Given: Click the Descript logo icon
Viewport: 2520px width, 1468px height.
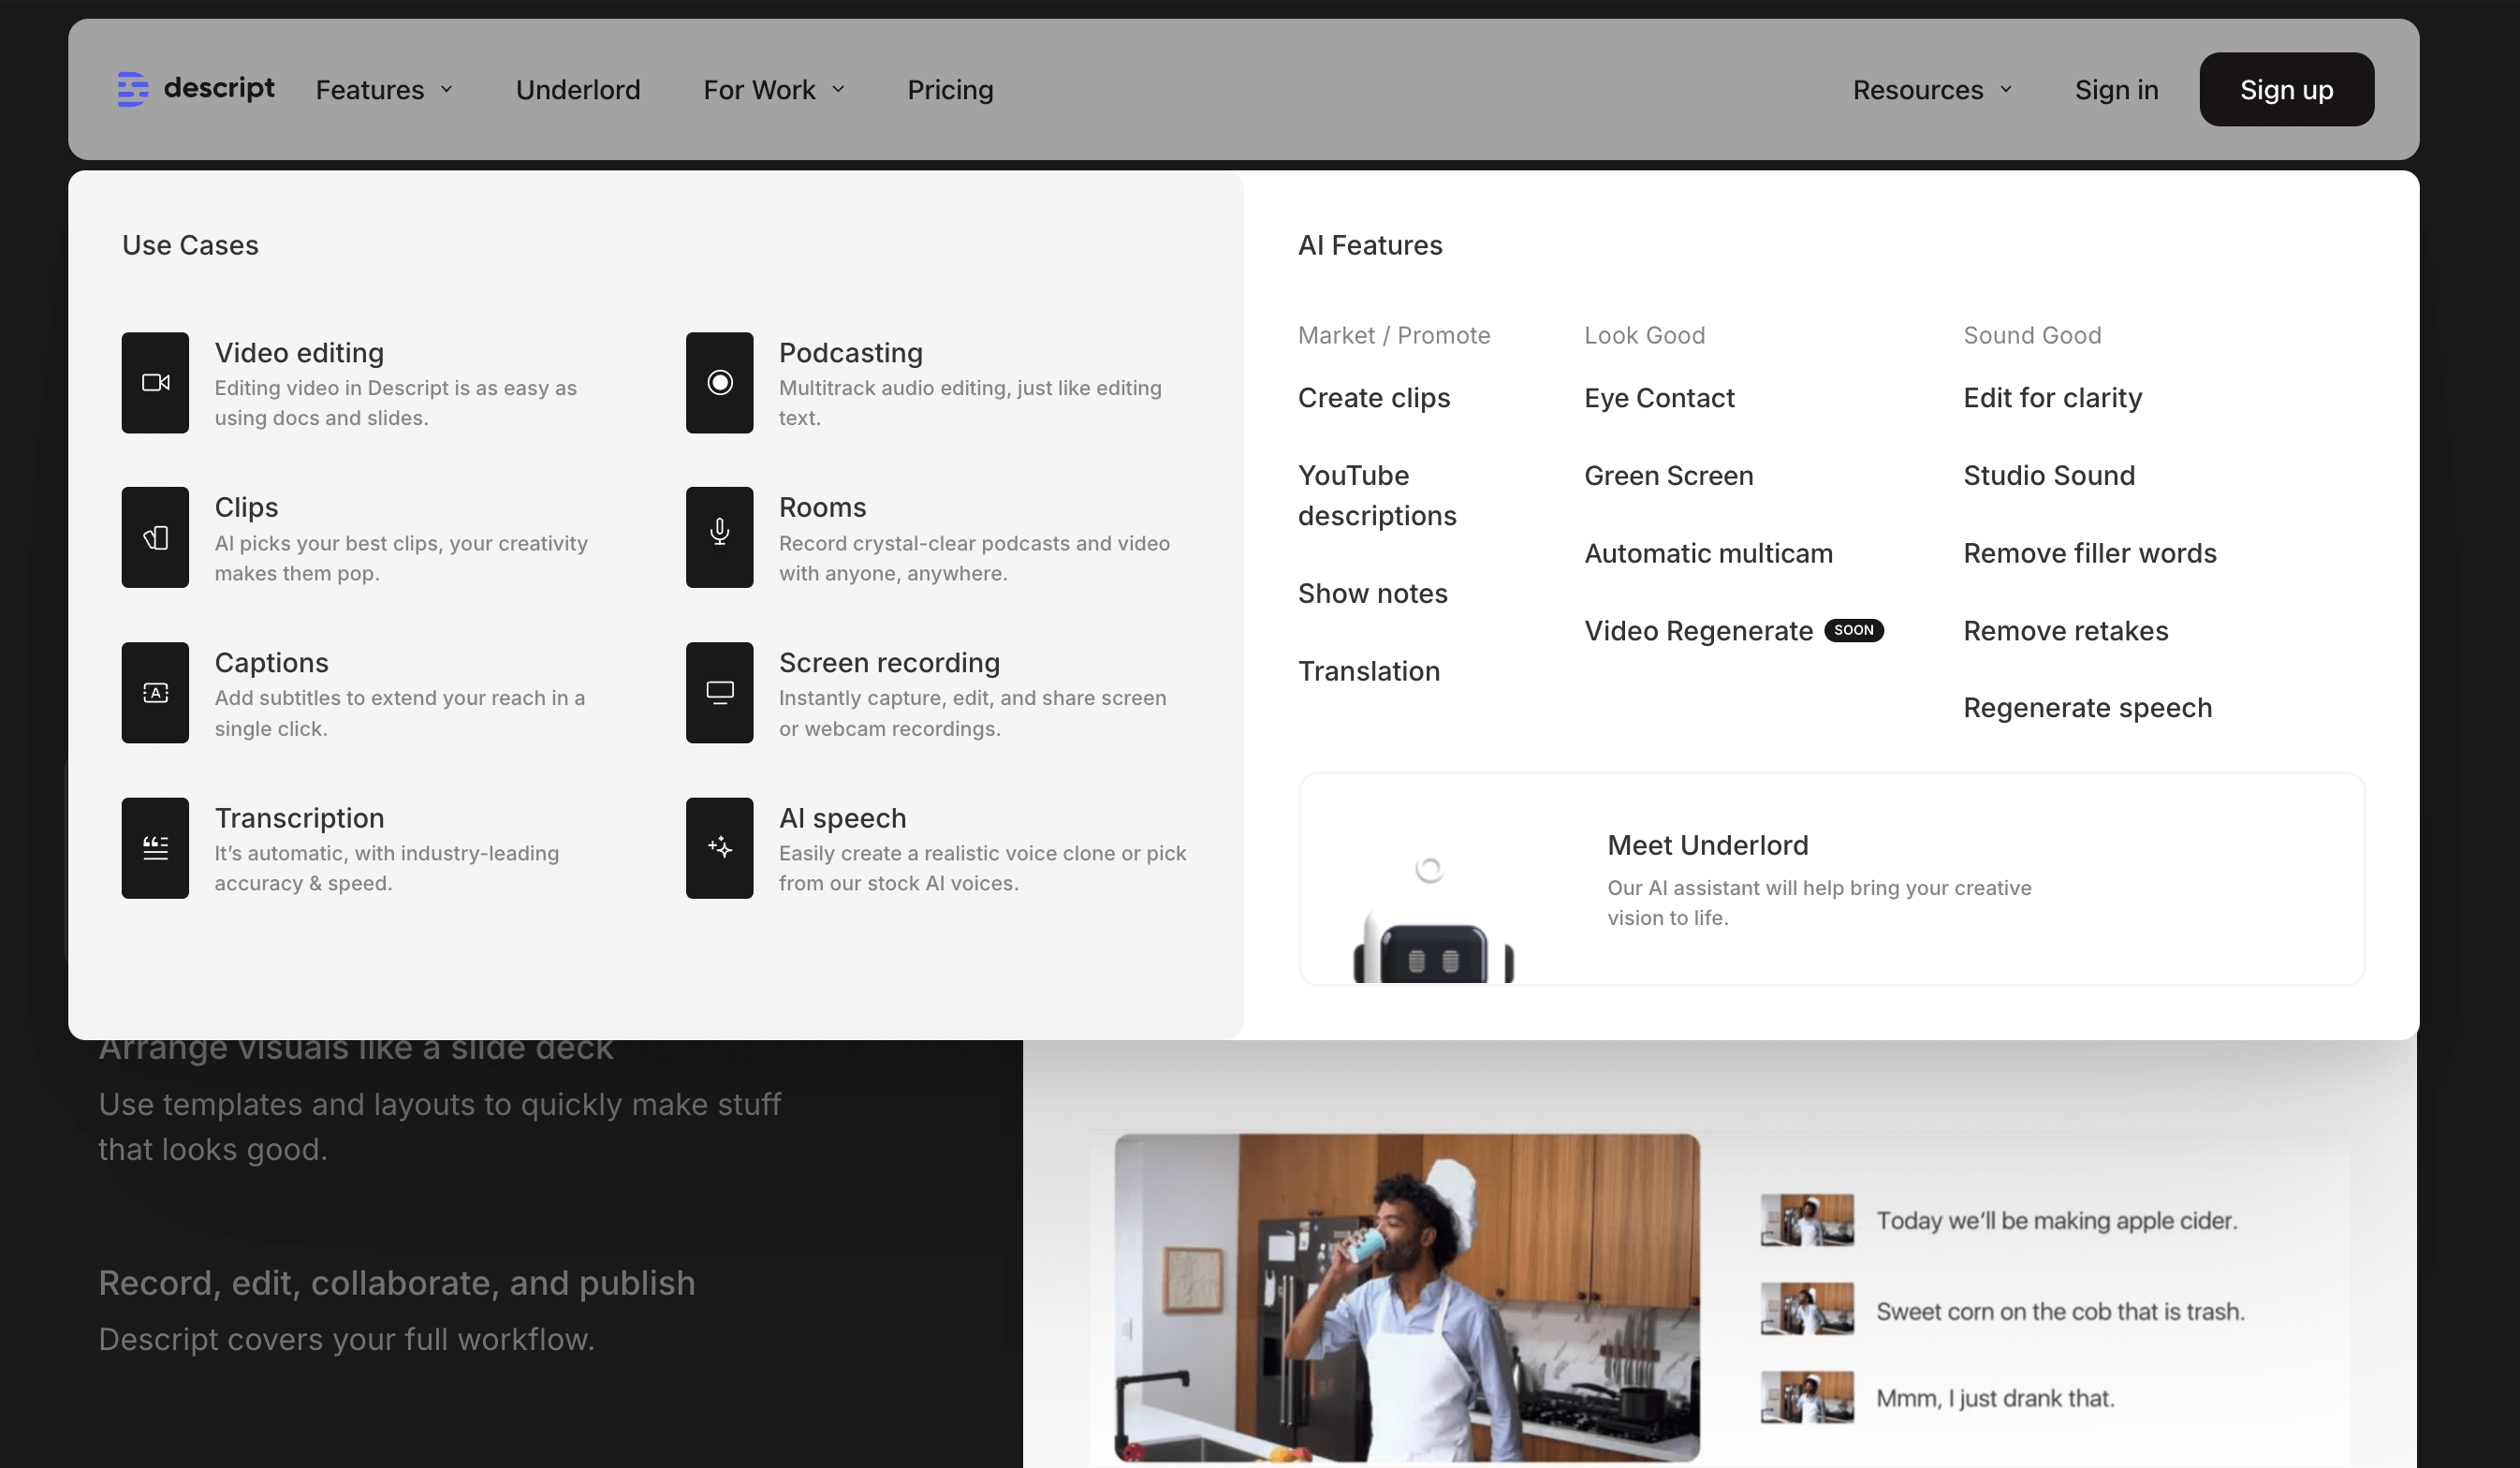Looking at the screenshot, I should [x=133, y=89].
